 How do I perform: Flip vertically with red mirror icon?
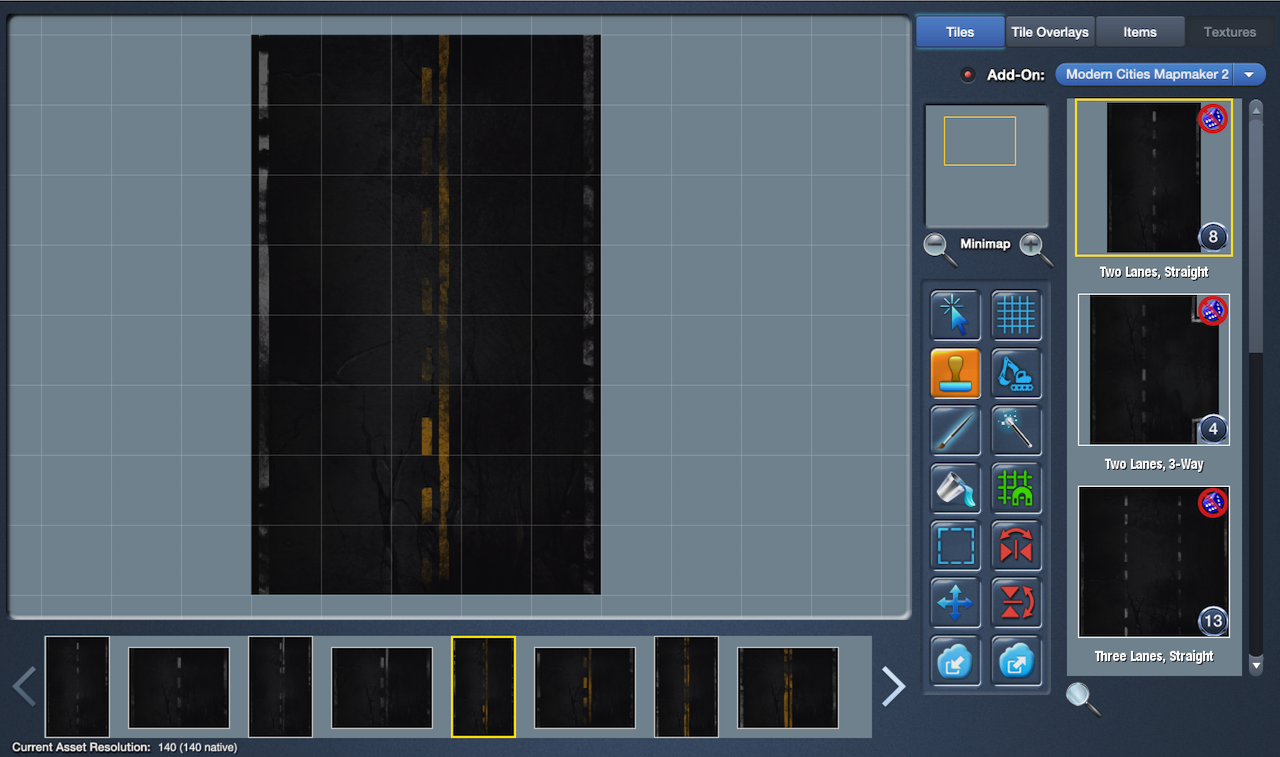(1016, 603)
